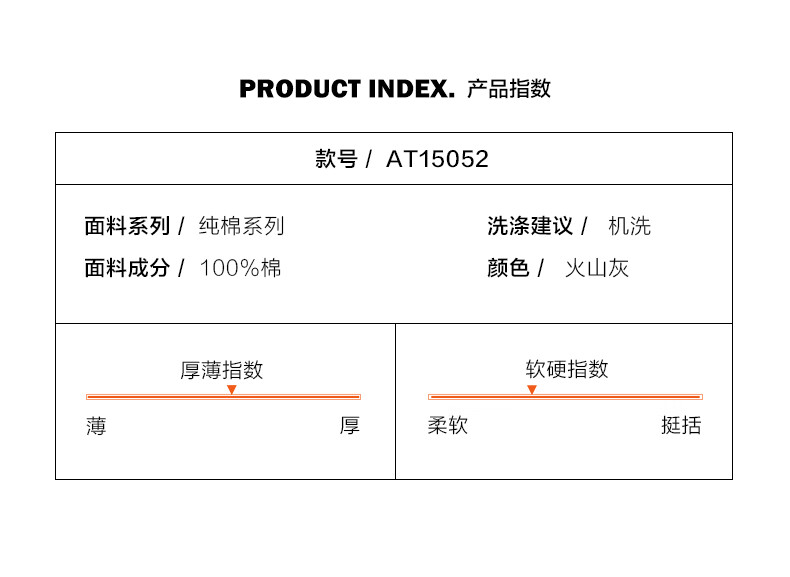Click the softness index orange triangle marker
The image size is (790, 577).
tap(532, 390)
